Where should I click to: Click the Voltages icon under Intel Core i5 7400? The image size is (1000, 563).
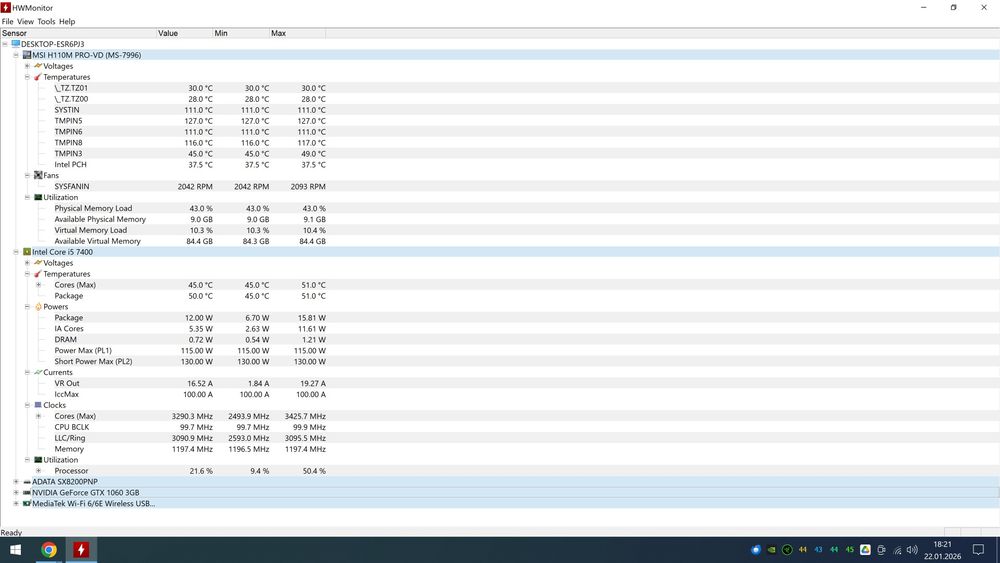pos(38,263)
